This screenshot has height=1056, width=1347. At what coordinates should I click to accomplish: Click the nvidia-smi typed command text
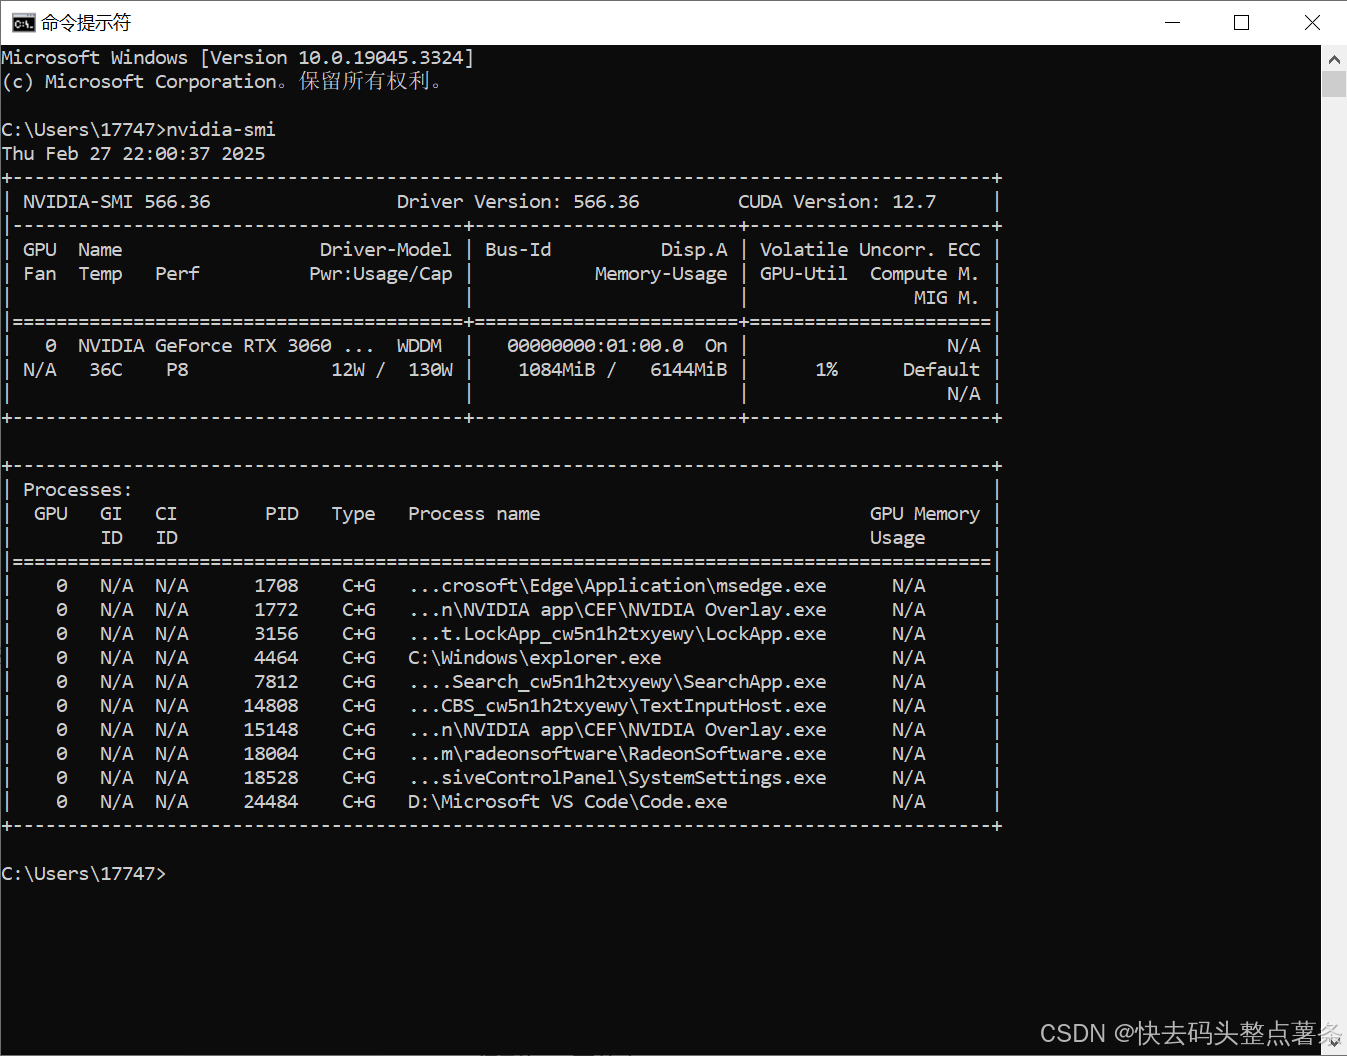point(220,129)
